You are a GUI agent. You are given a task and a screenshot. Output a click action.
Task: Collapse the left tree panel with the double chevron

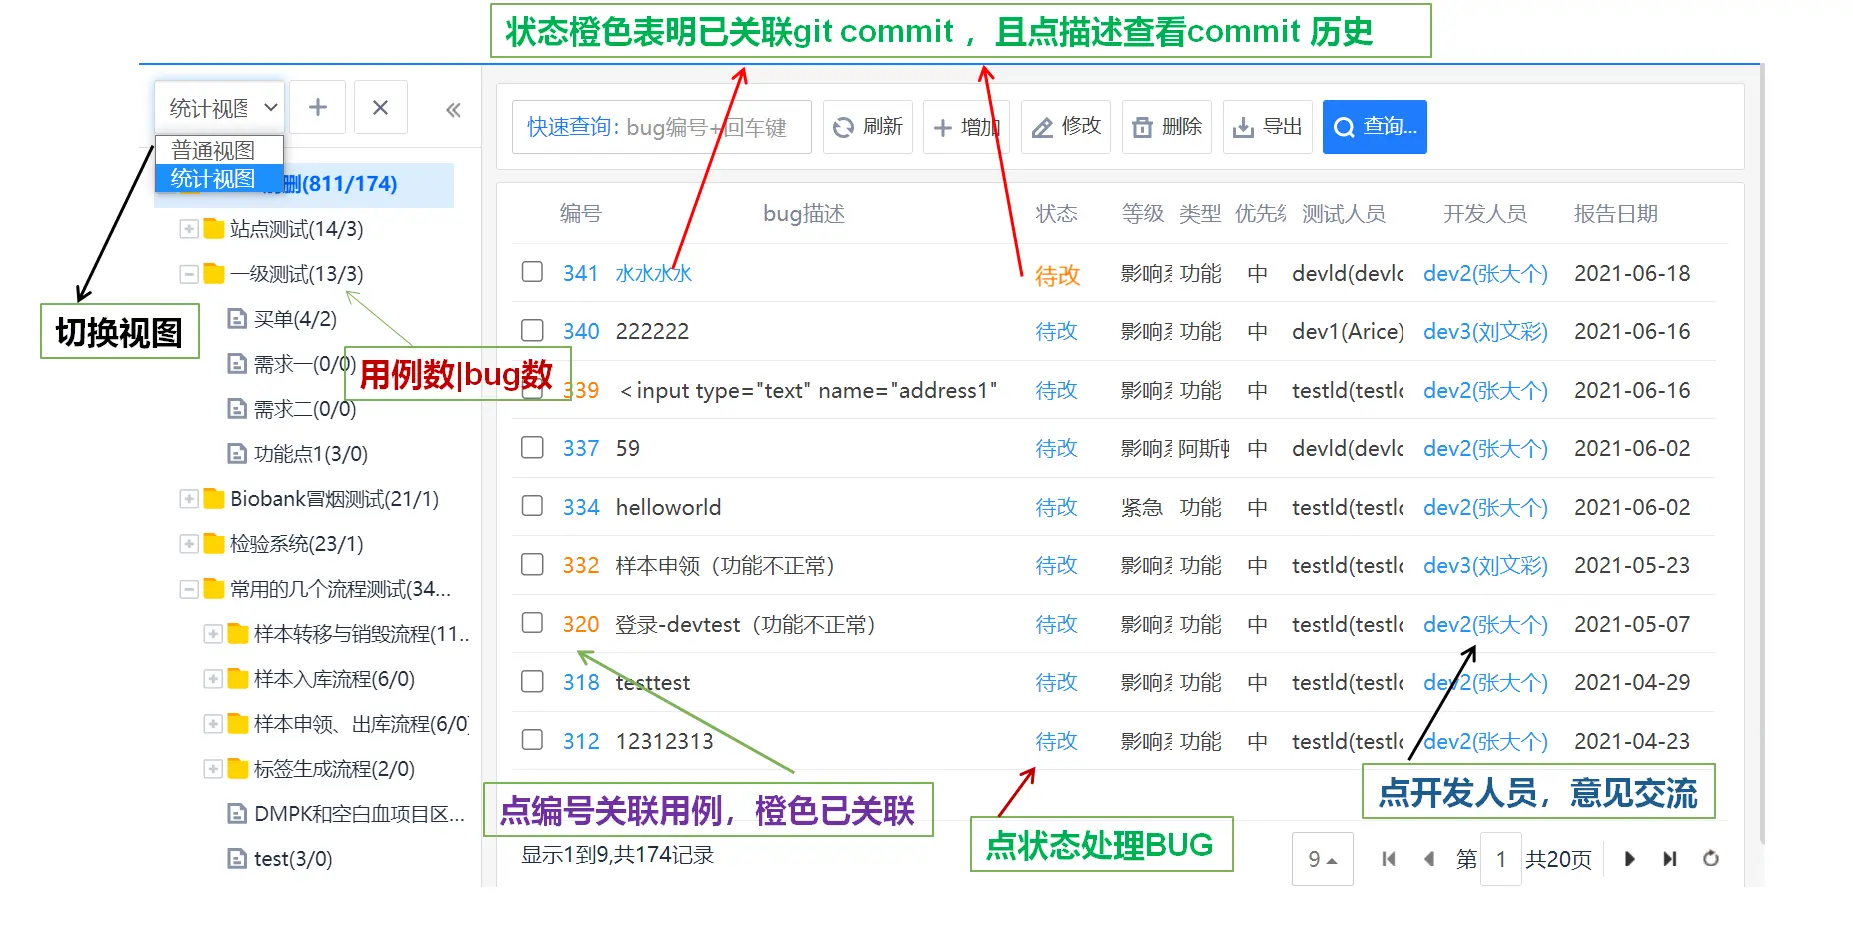click(453, 109)
